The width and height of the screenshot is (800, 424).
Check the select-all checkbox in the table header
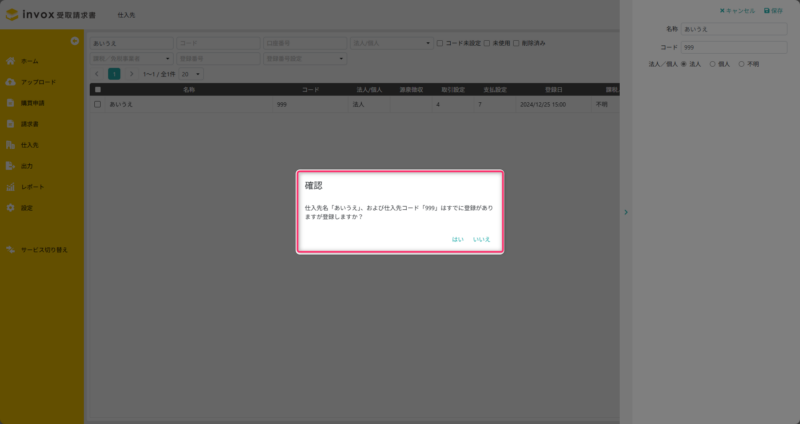tap(98, 90)
